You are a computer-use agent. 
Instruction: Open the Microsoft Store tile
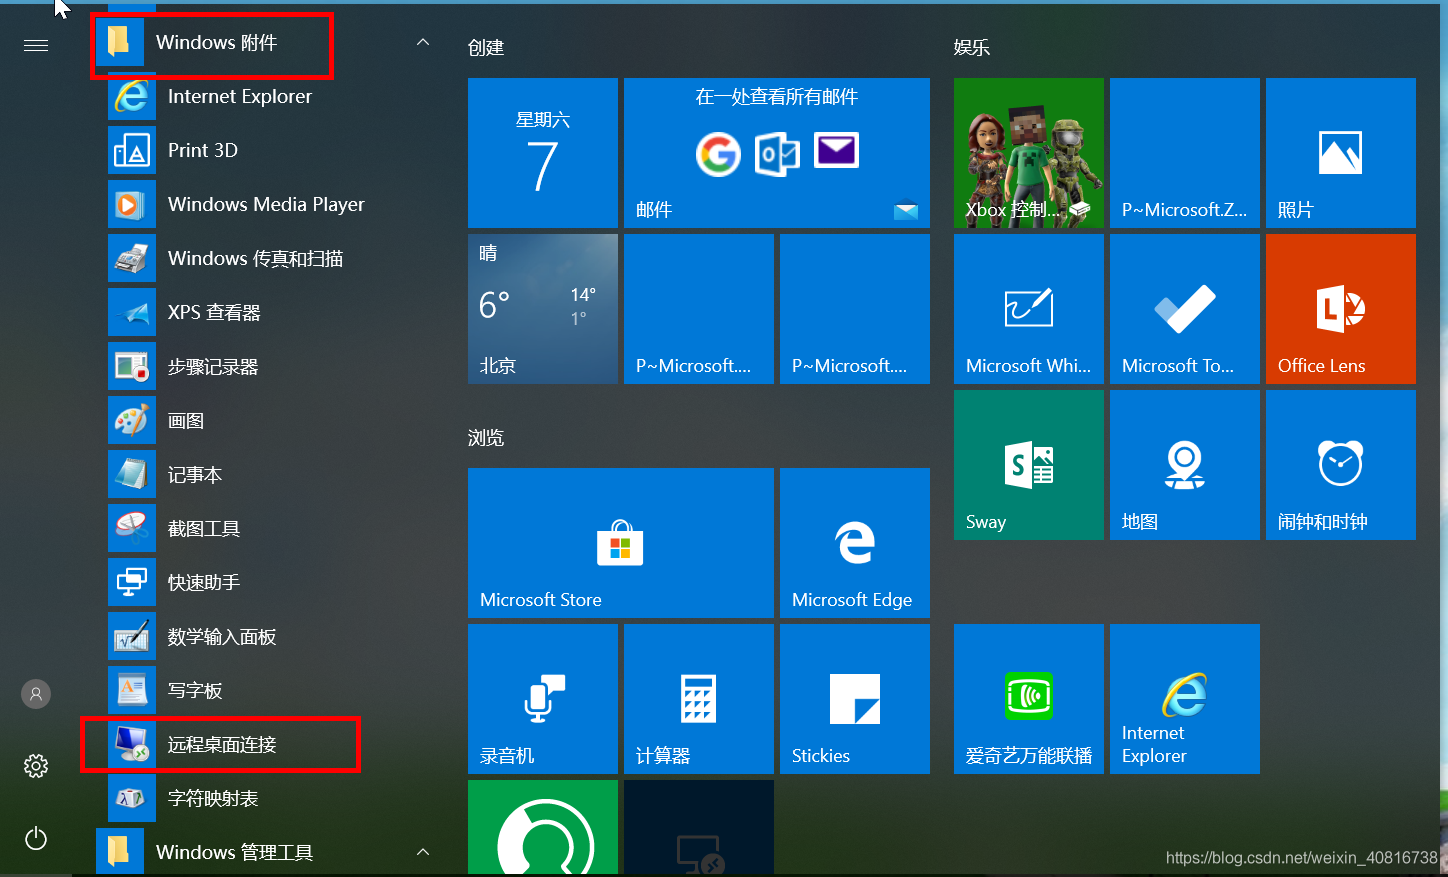pos(621,543)
